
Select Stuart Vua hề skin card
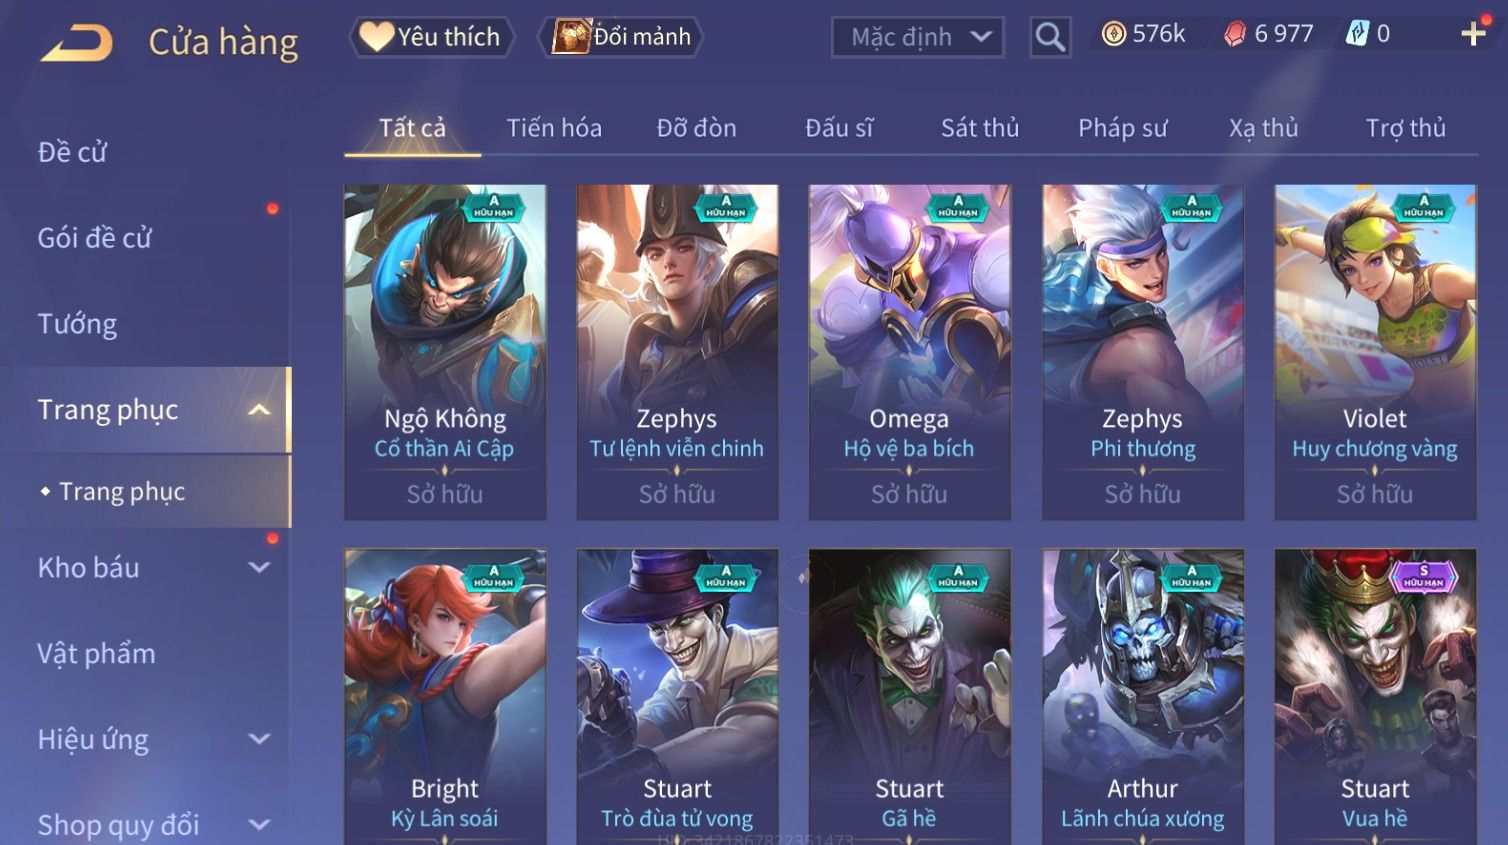click(1375, 697)
